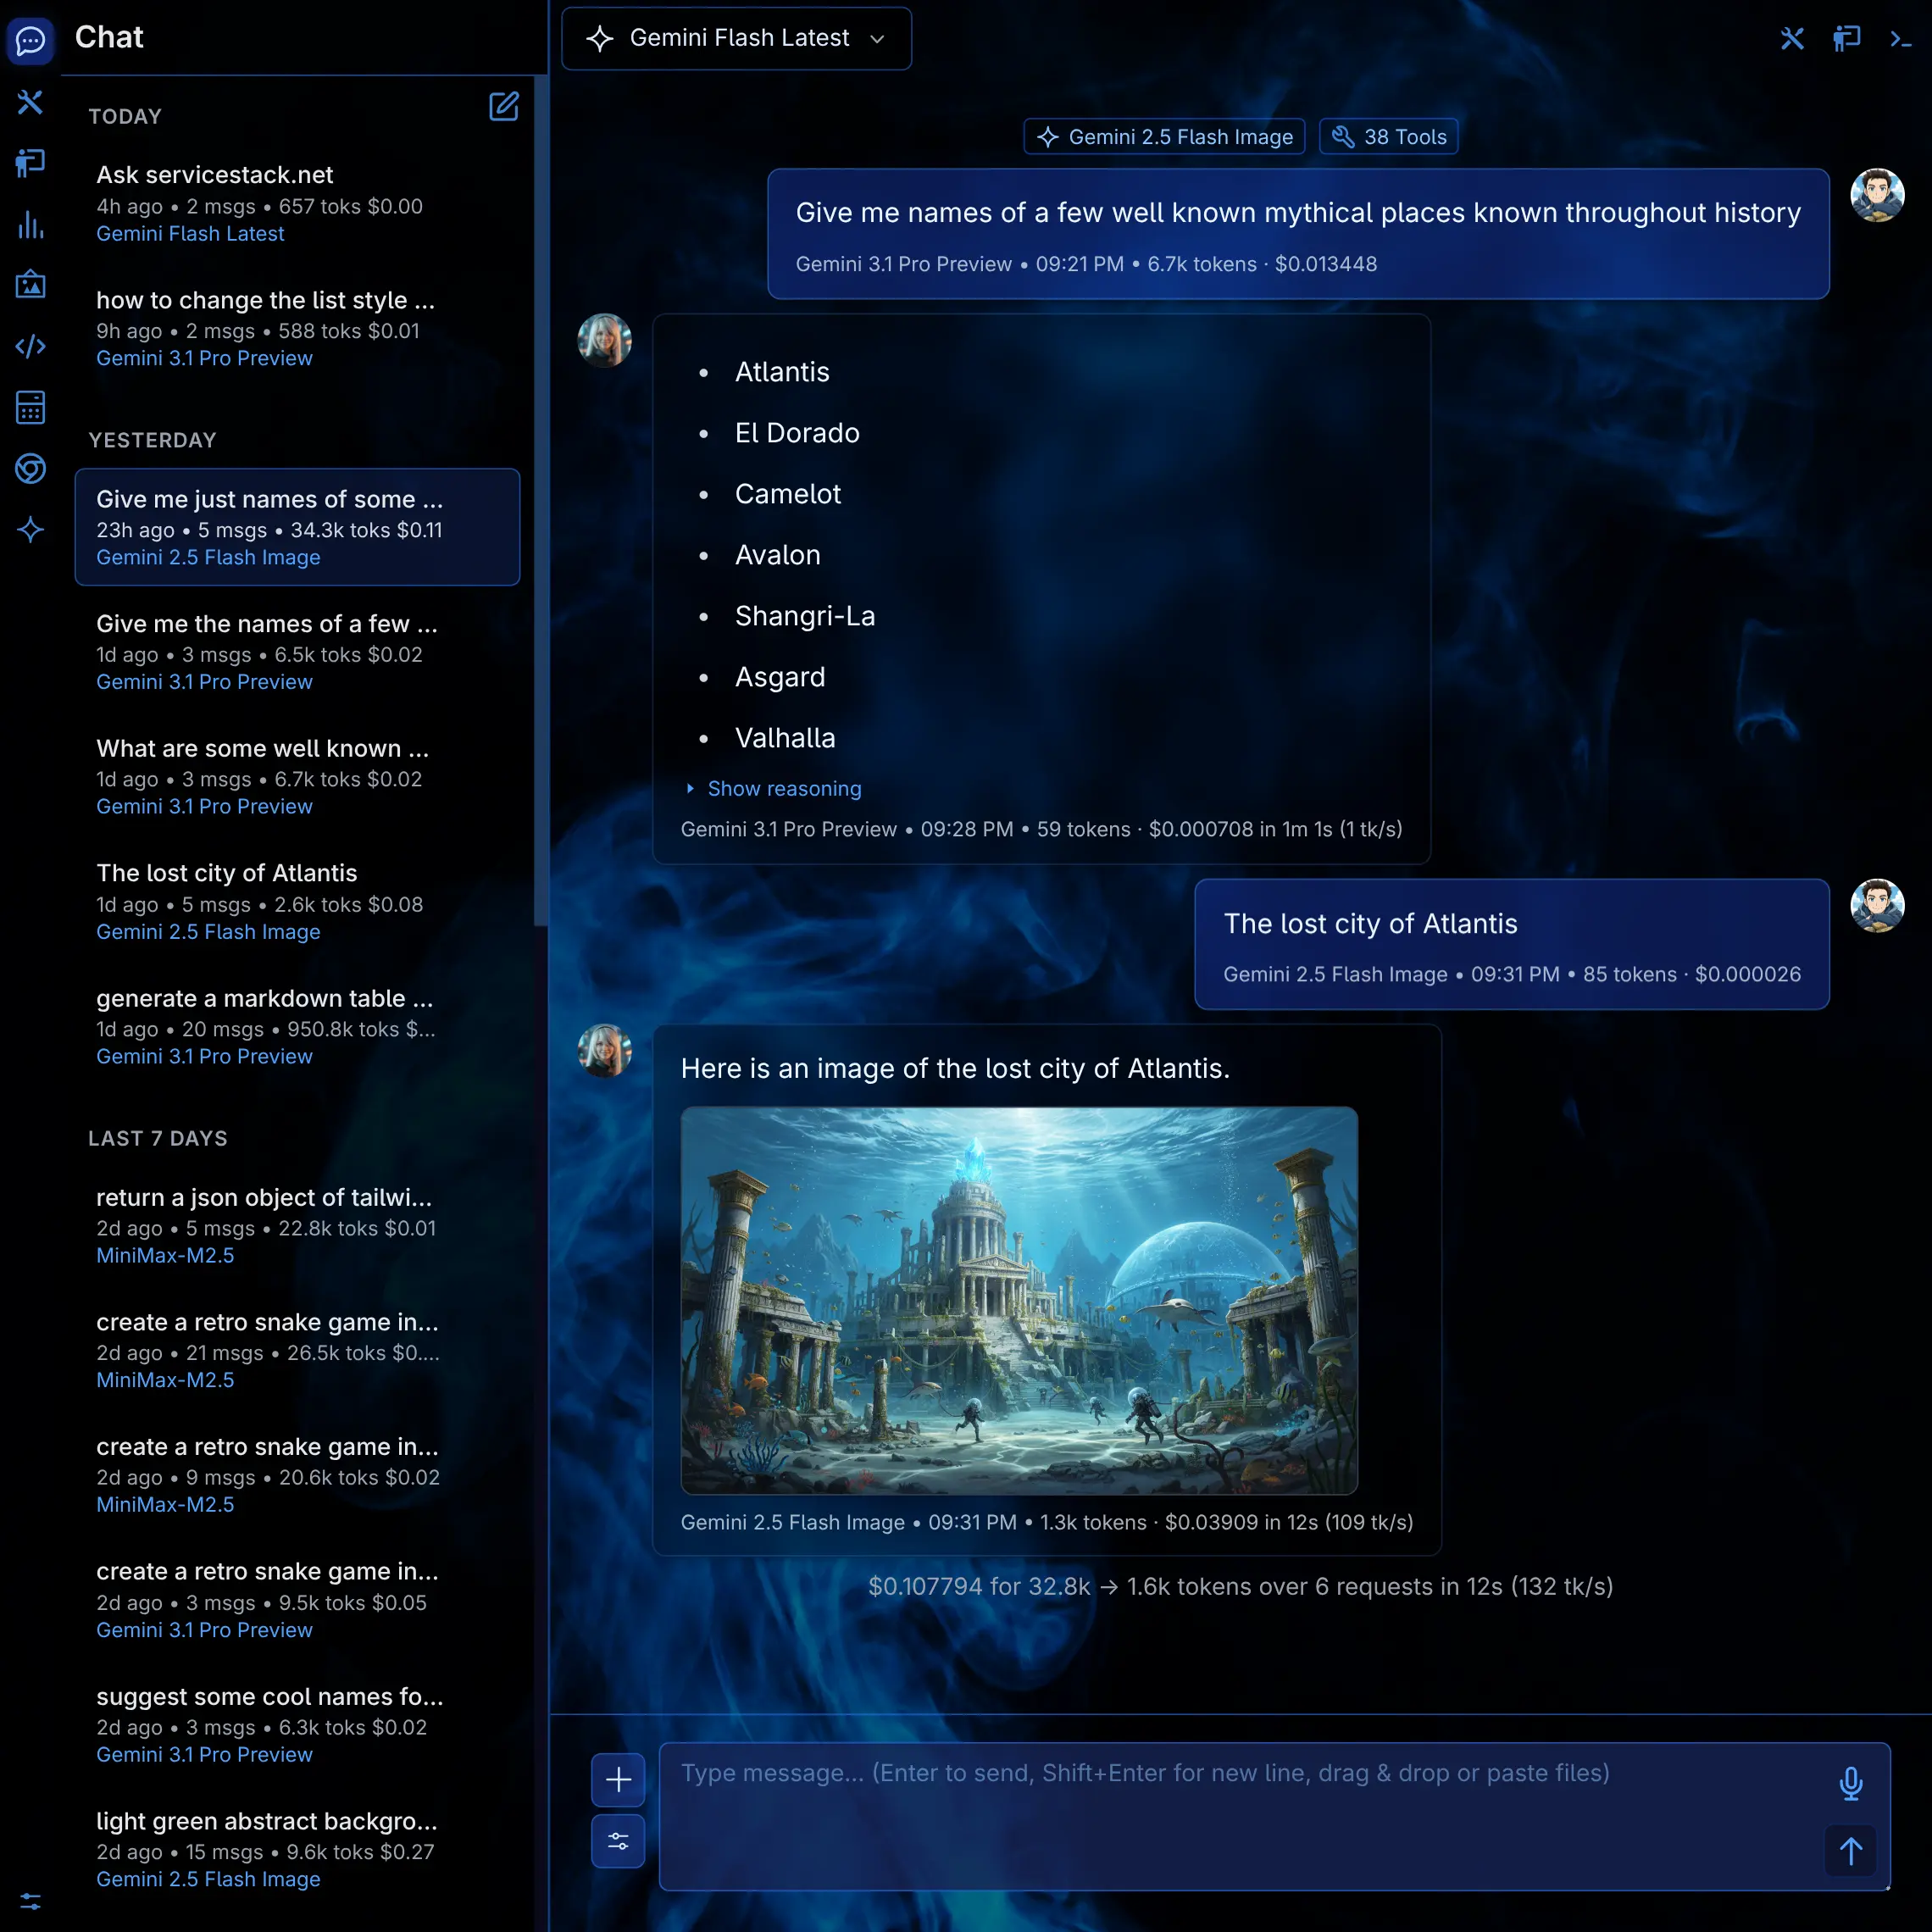Select the tools wrench icon in the left sidebar
The height and width of the screenshot is (1932, 1932).
click(31, 102)
